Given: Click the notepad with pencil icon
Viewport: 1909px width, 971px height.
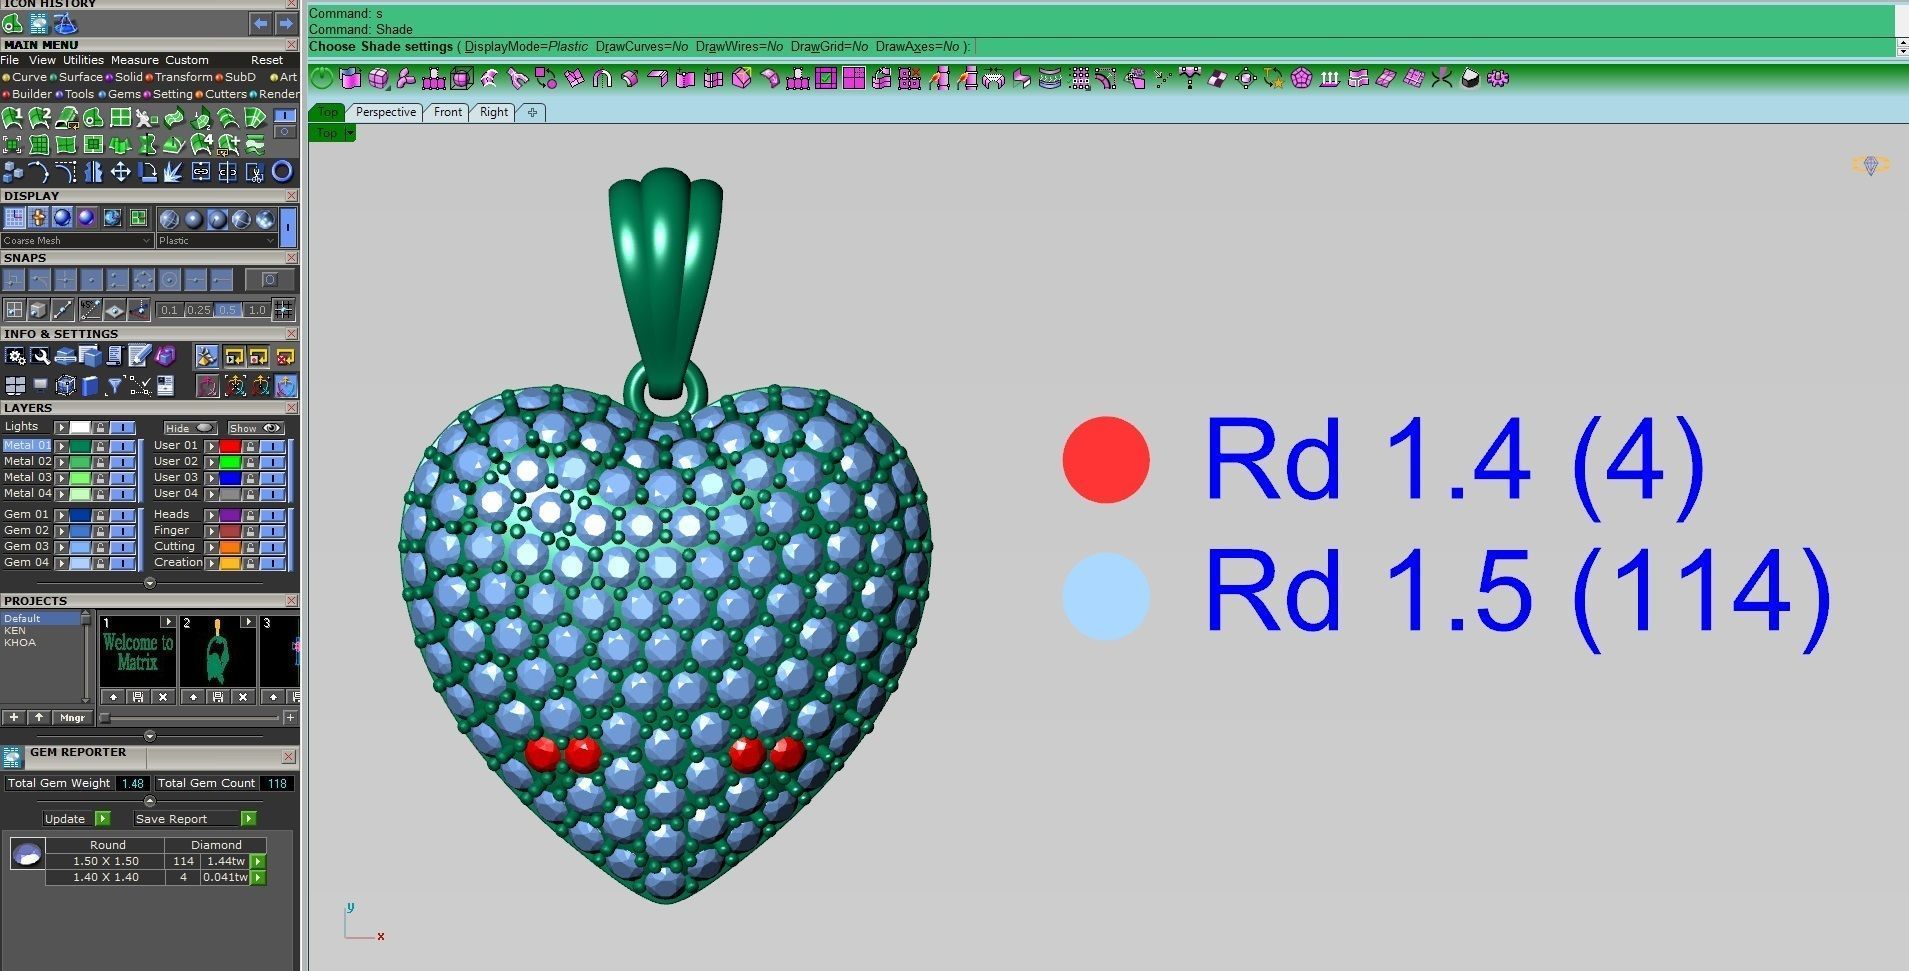Looking at the screenshot, I should pyautogui.click(x=140, y=356).
